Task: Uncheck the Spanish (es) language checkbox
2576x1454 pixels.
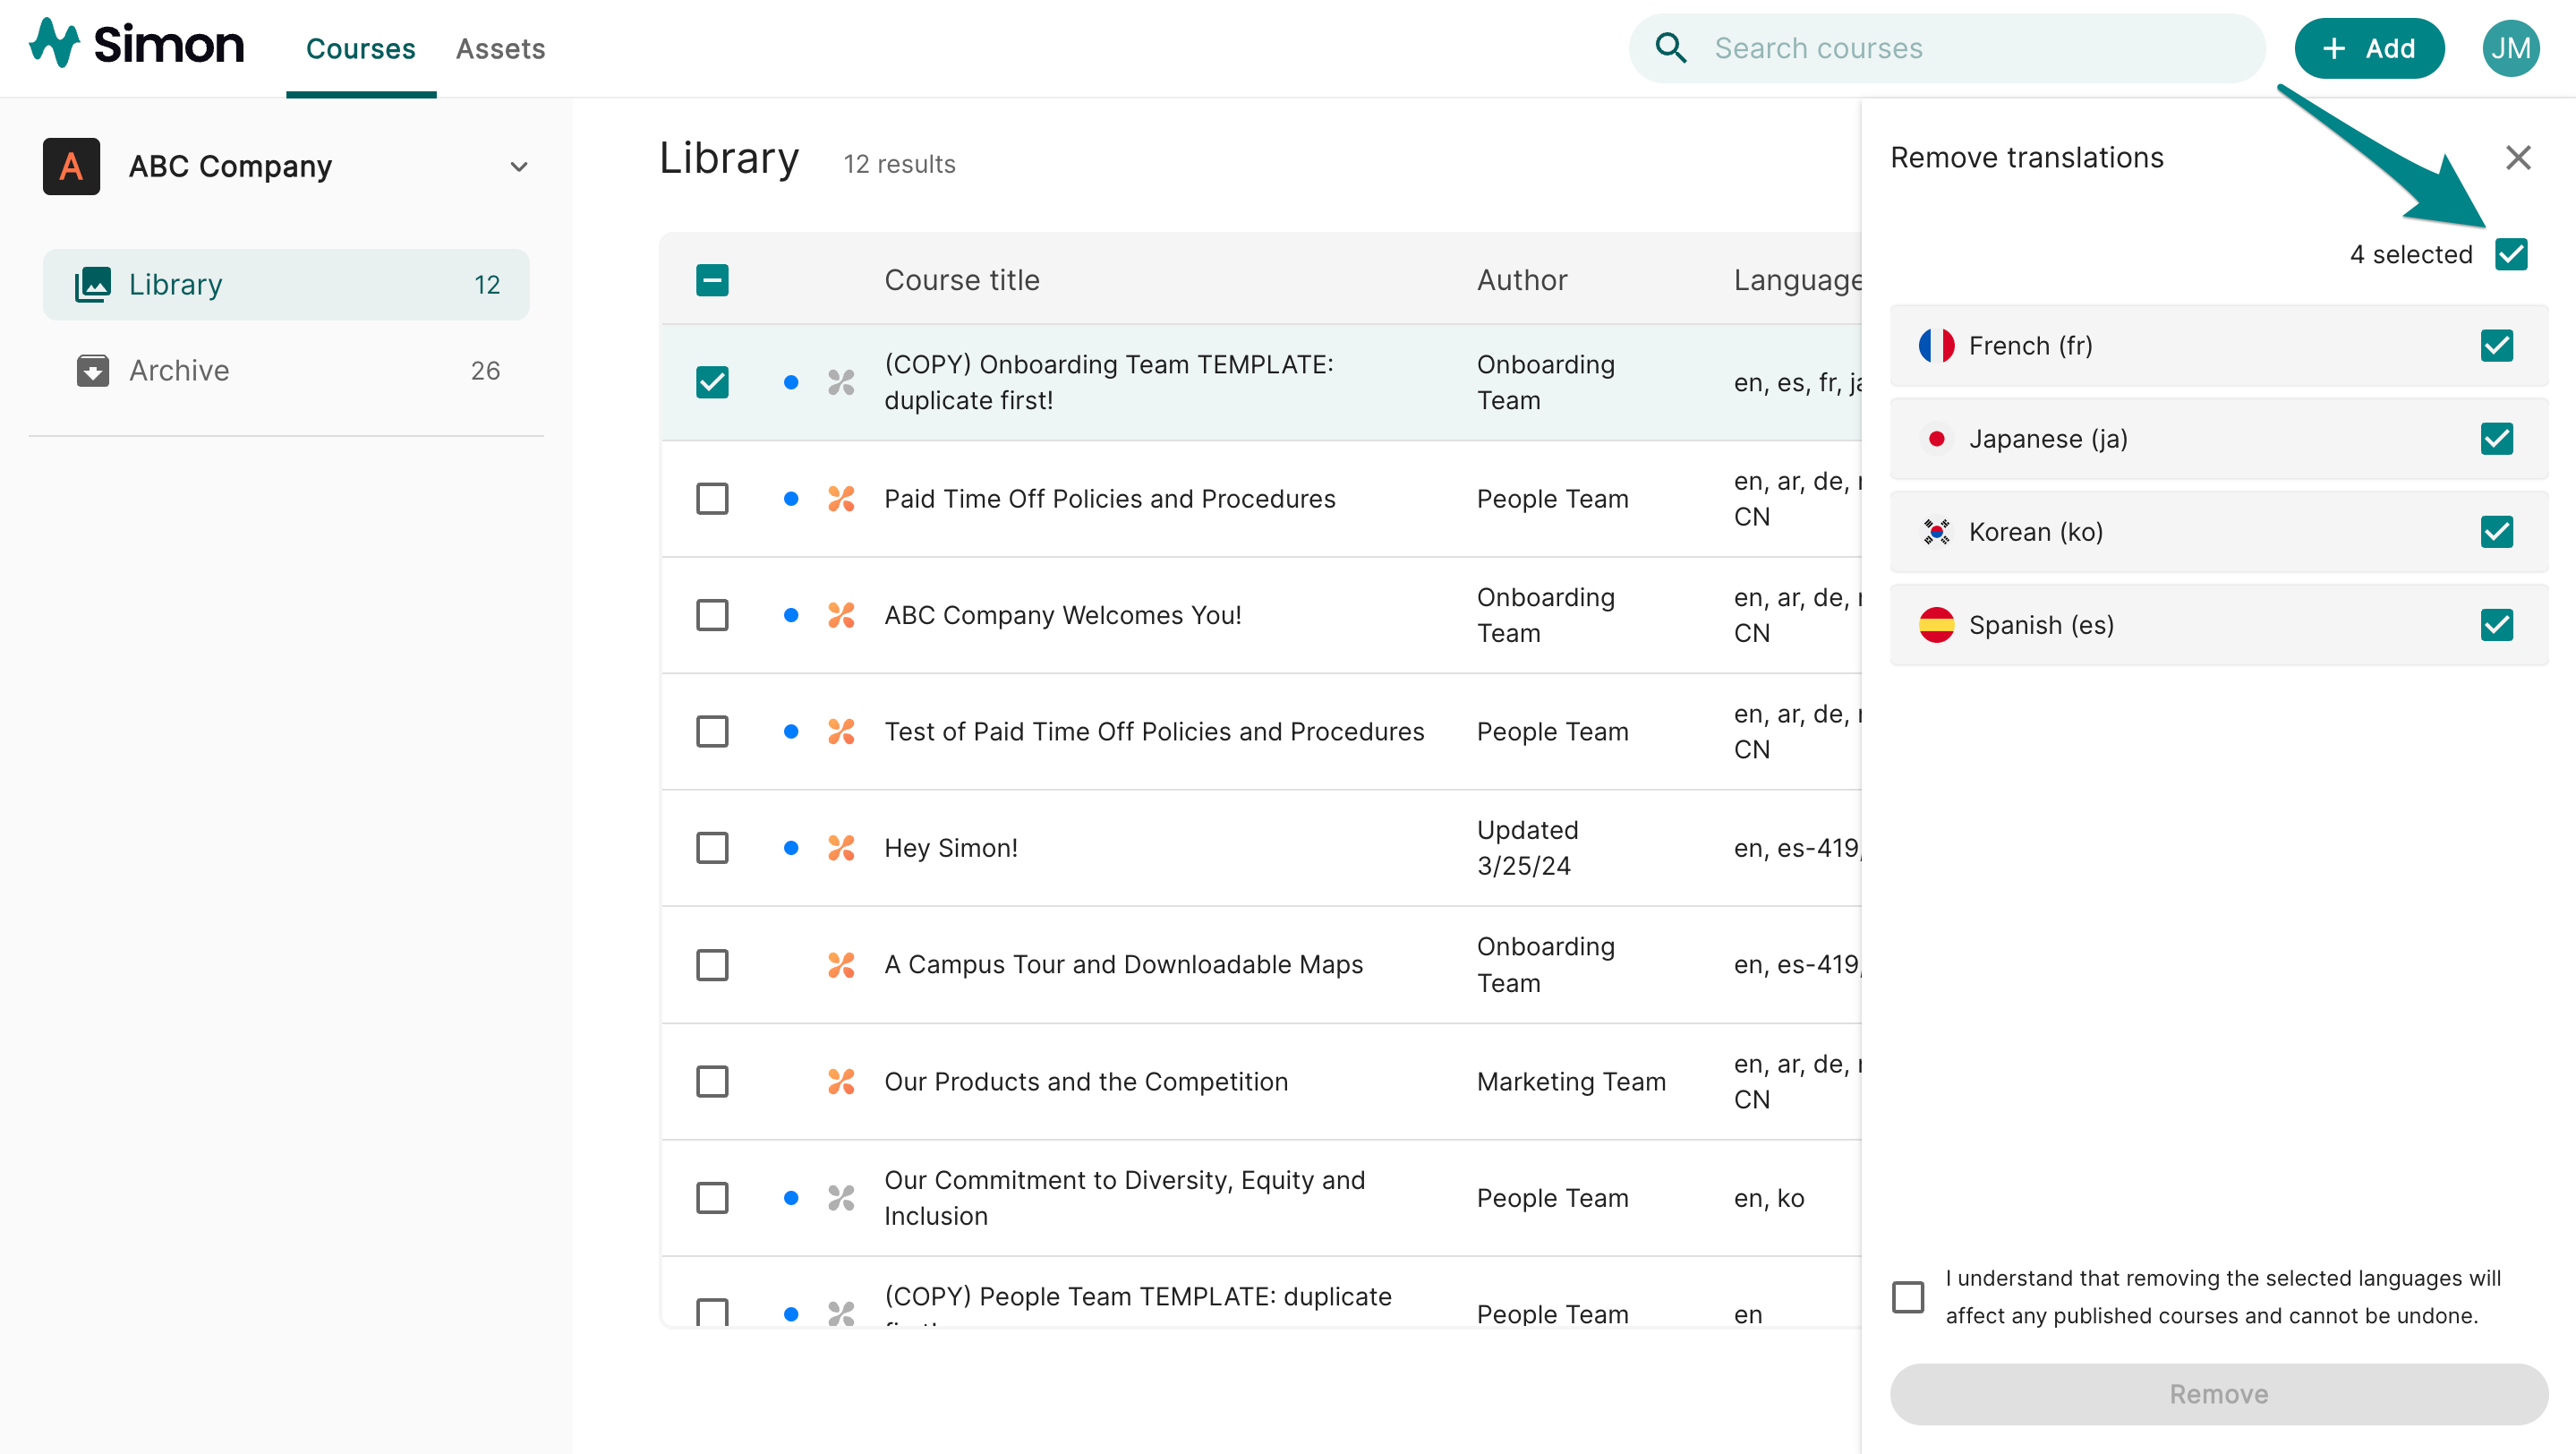Action: pyautogui.click(x=2496, y=624)
